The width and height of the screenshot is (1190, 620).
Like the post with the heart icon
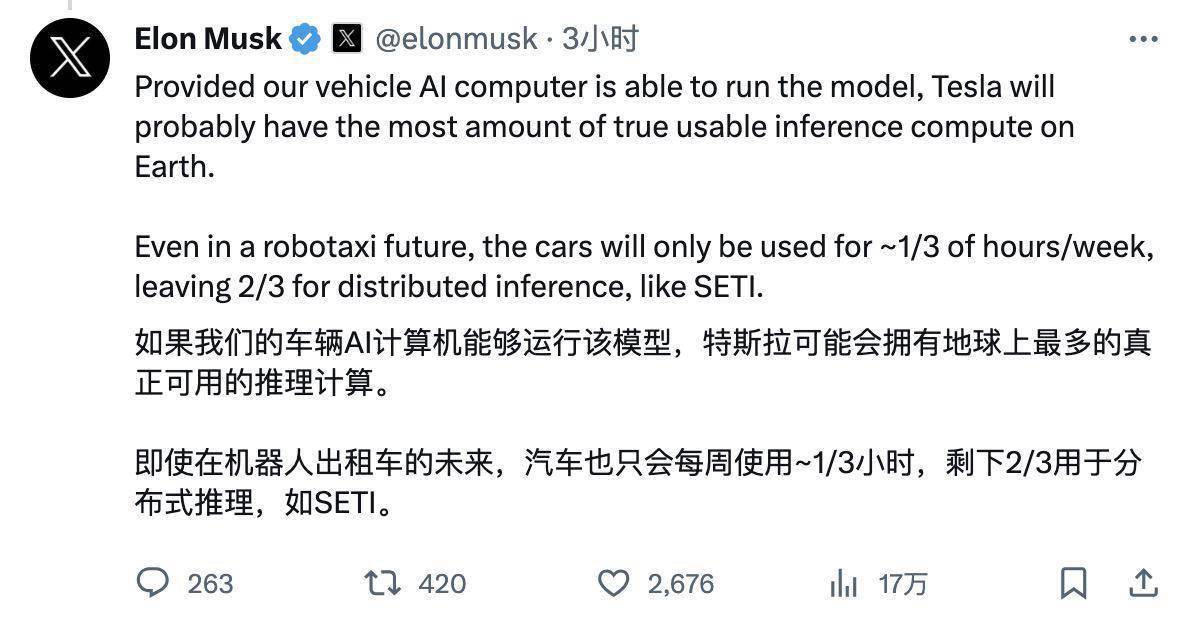[614, 583]
